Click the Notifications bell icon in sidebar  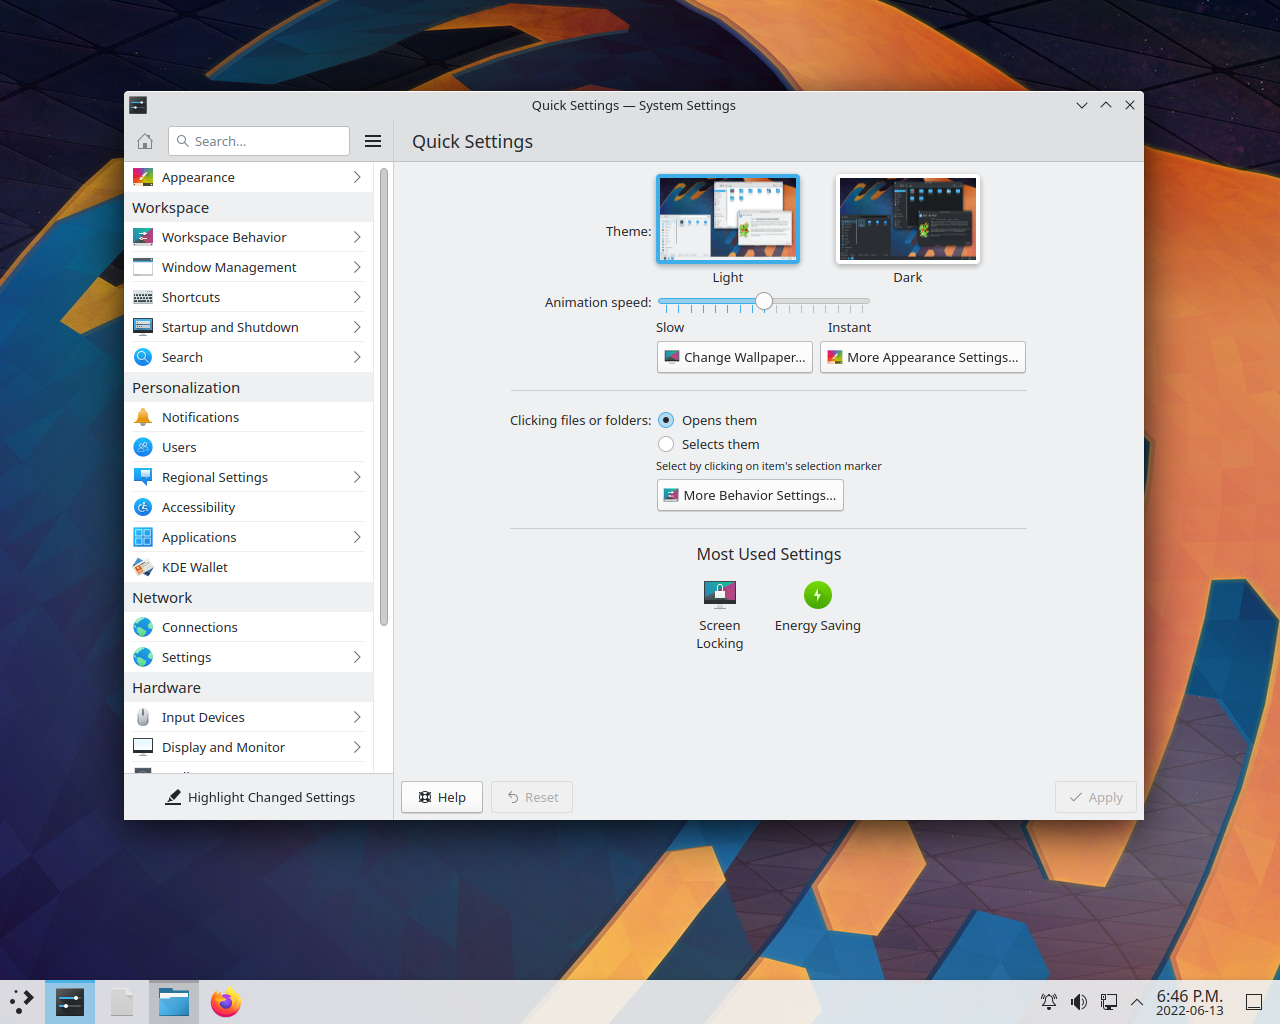tap(143, 417)
